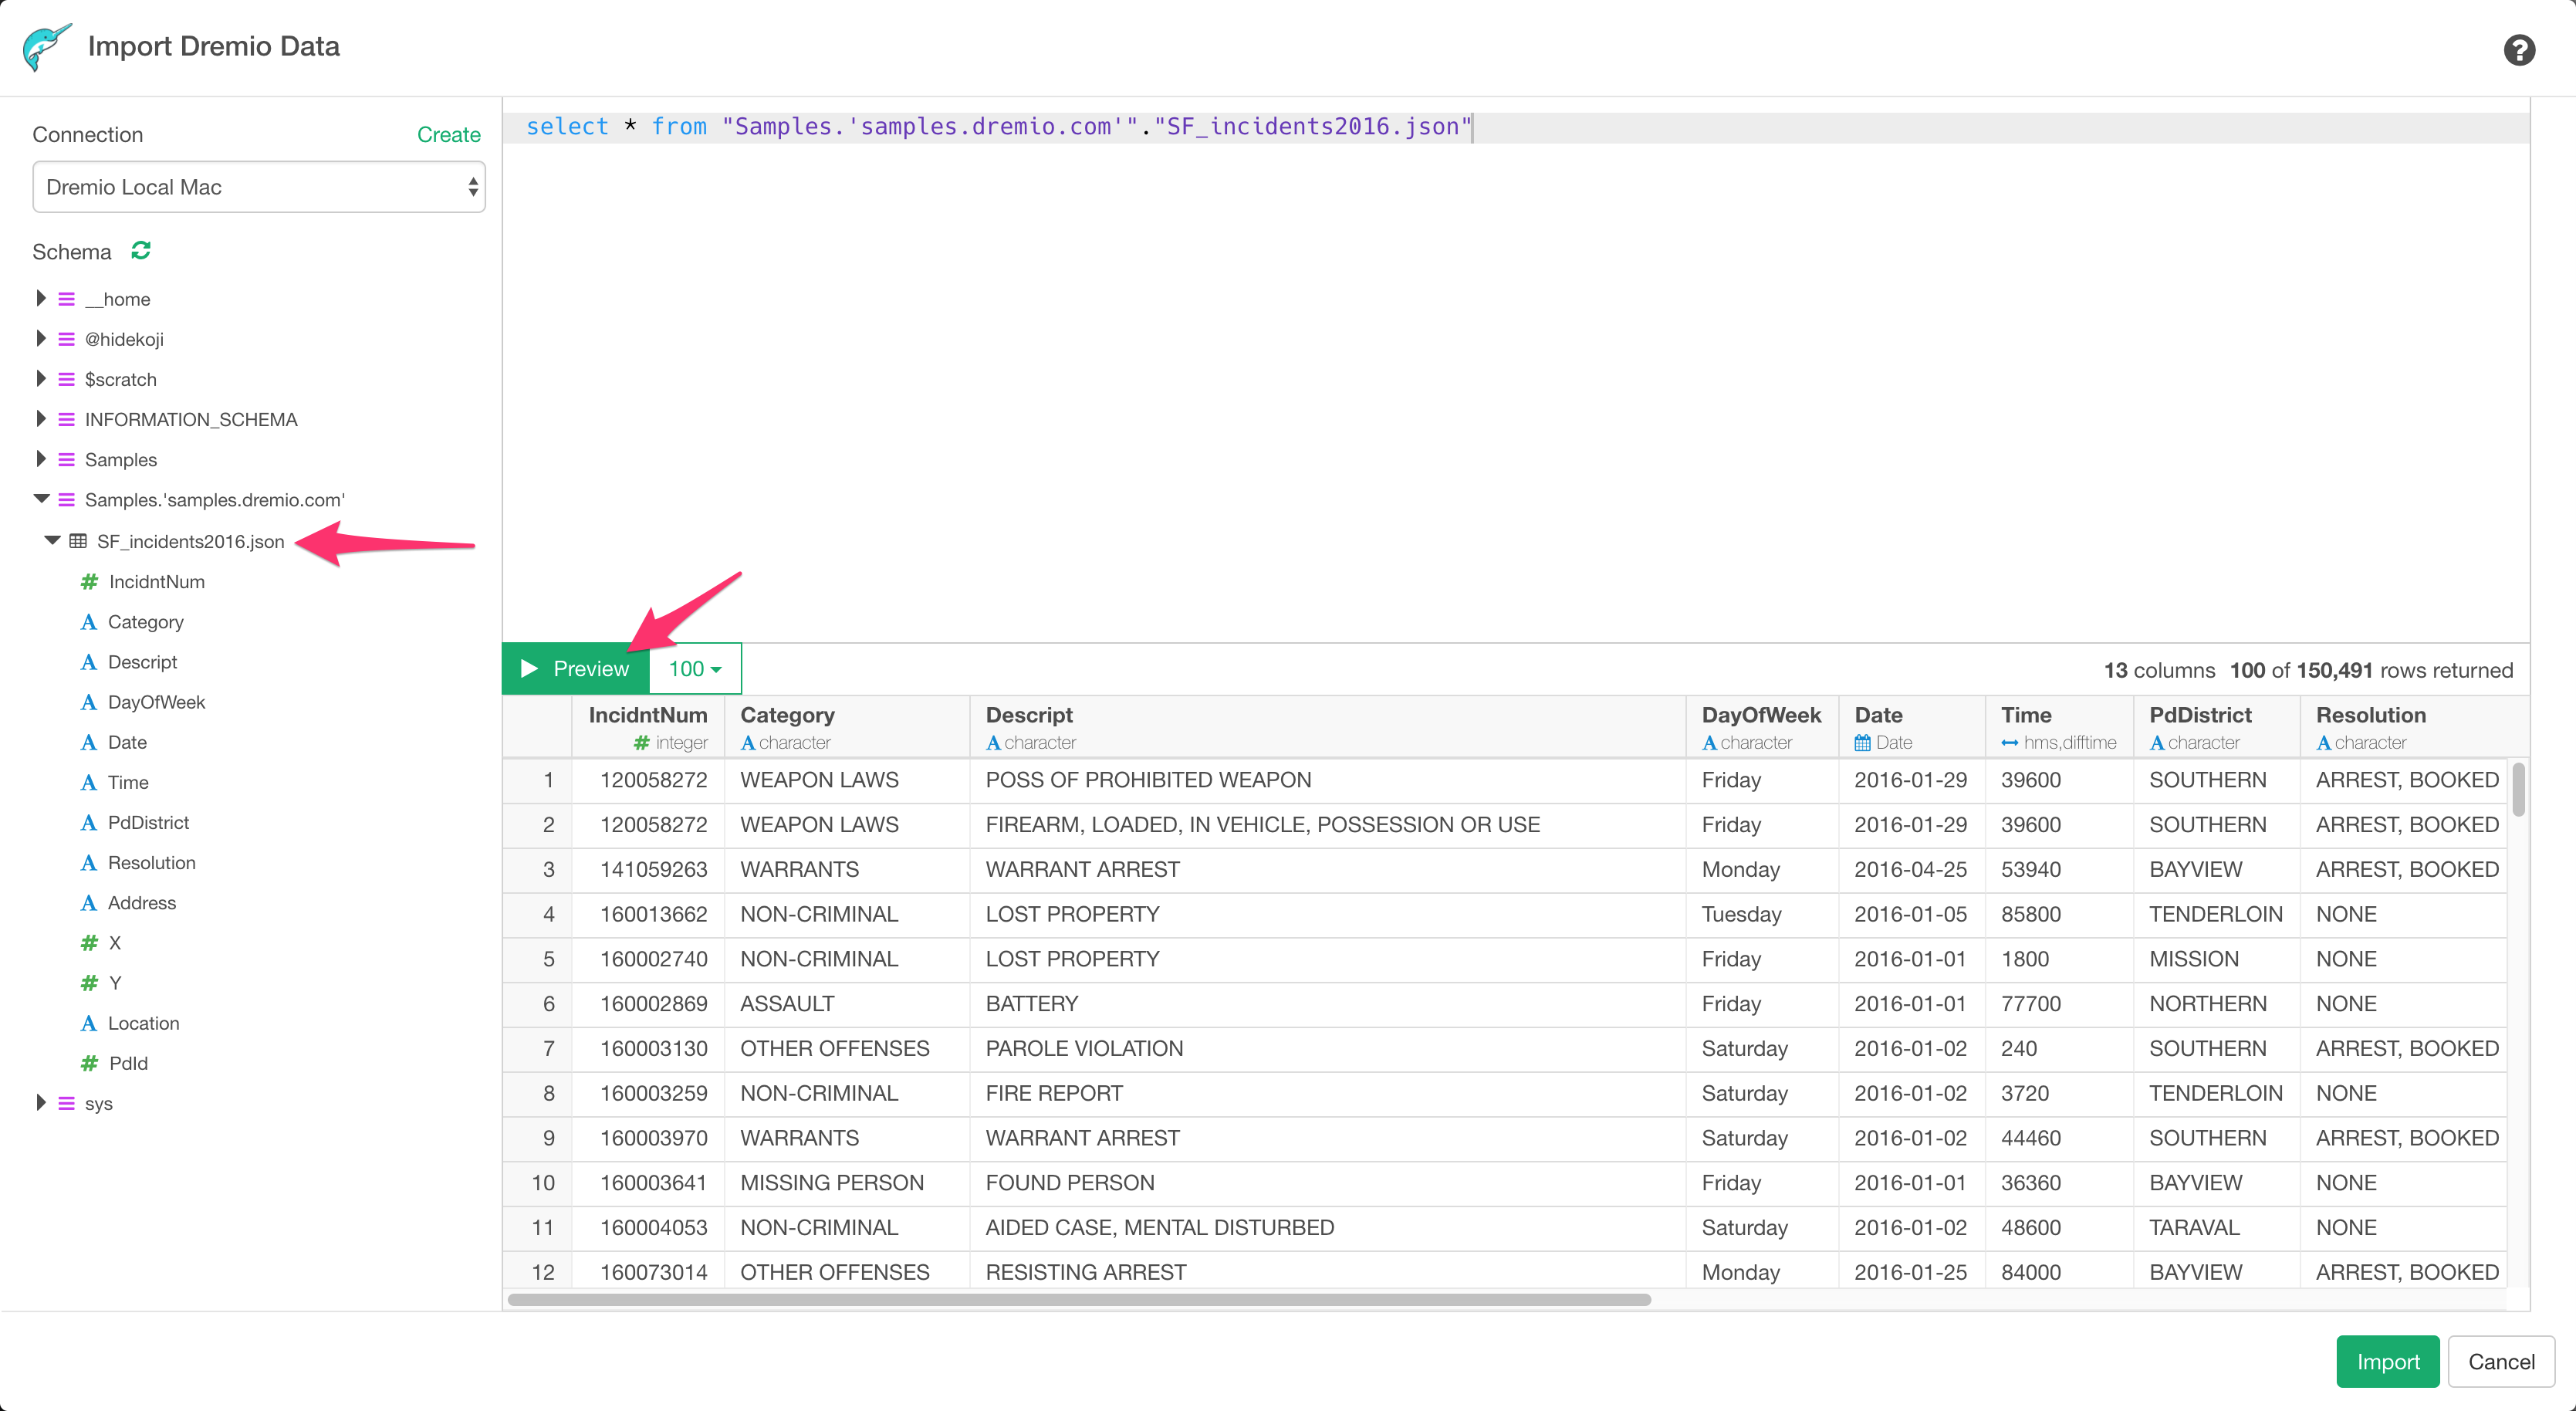Run the Preview query button
The image size is (2576, 1411).
pos(576,669)
